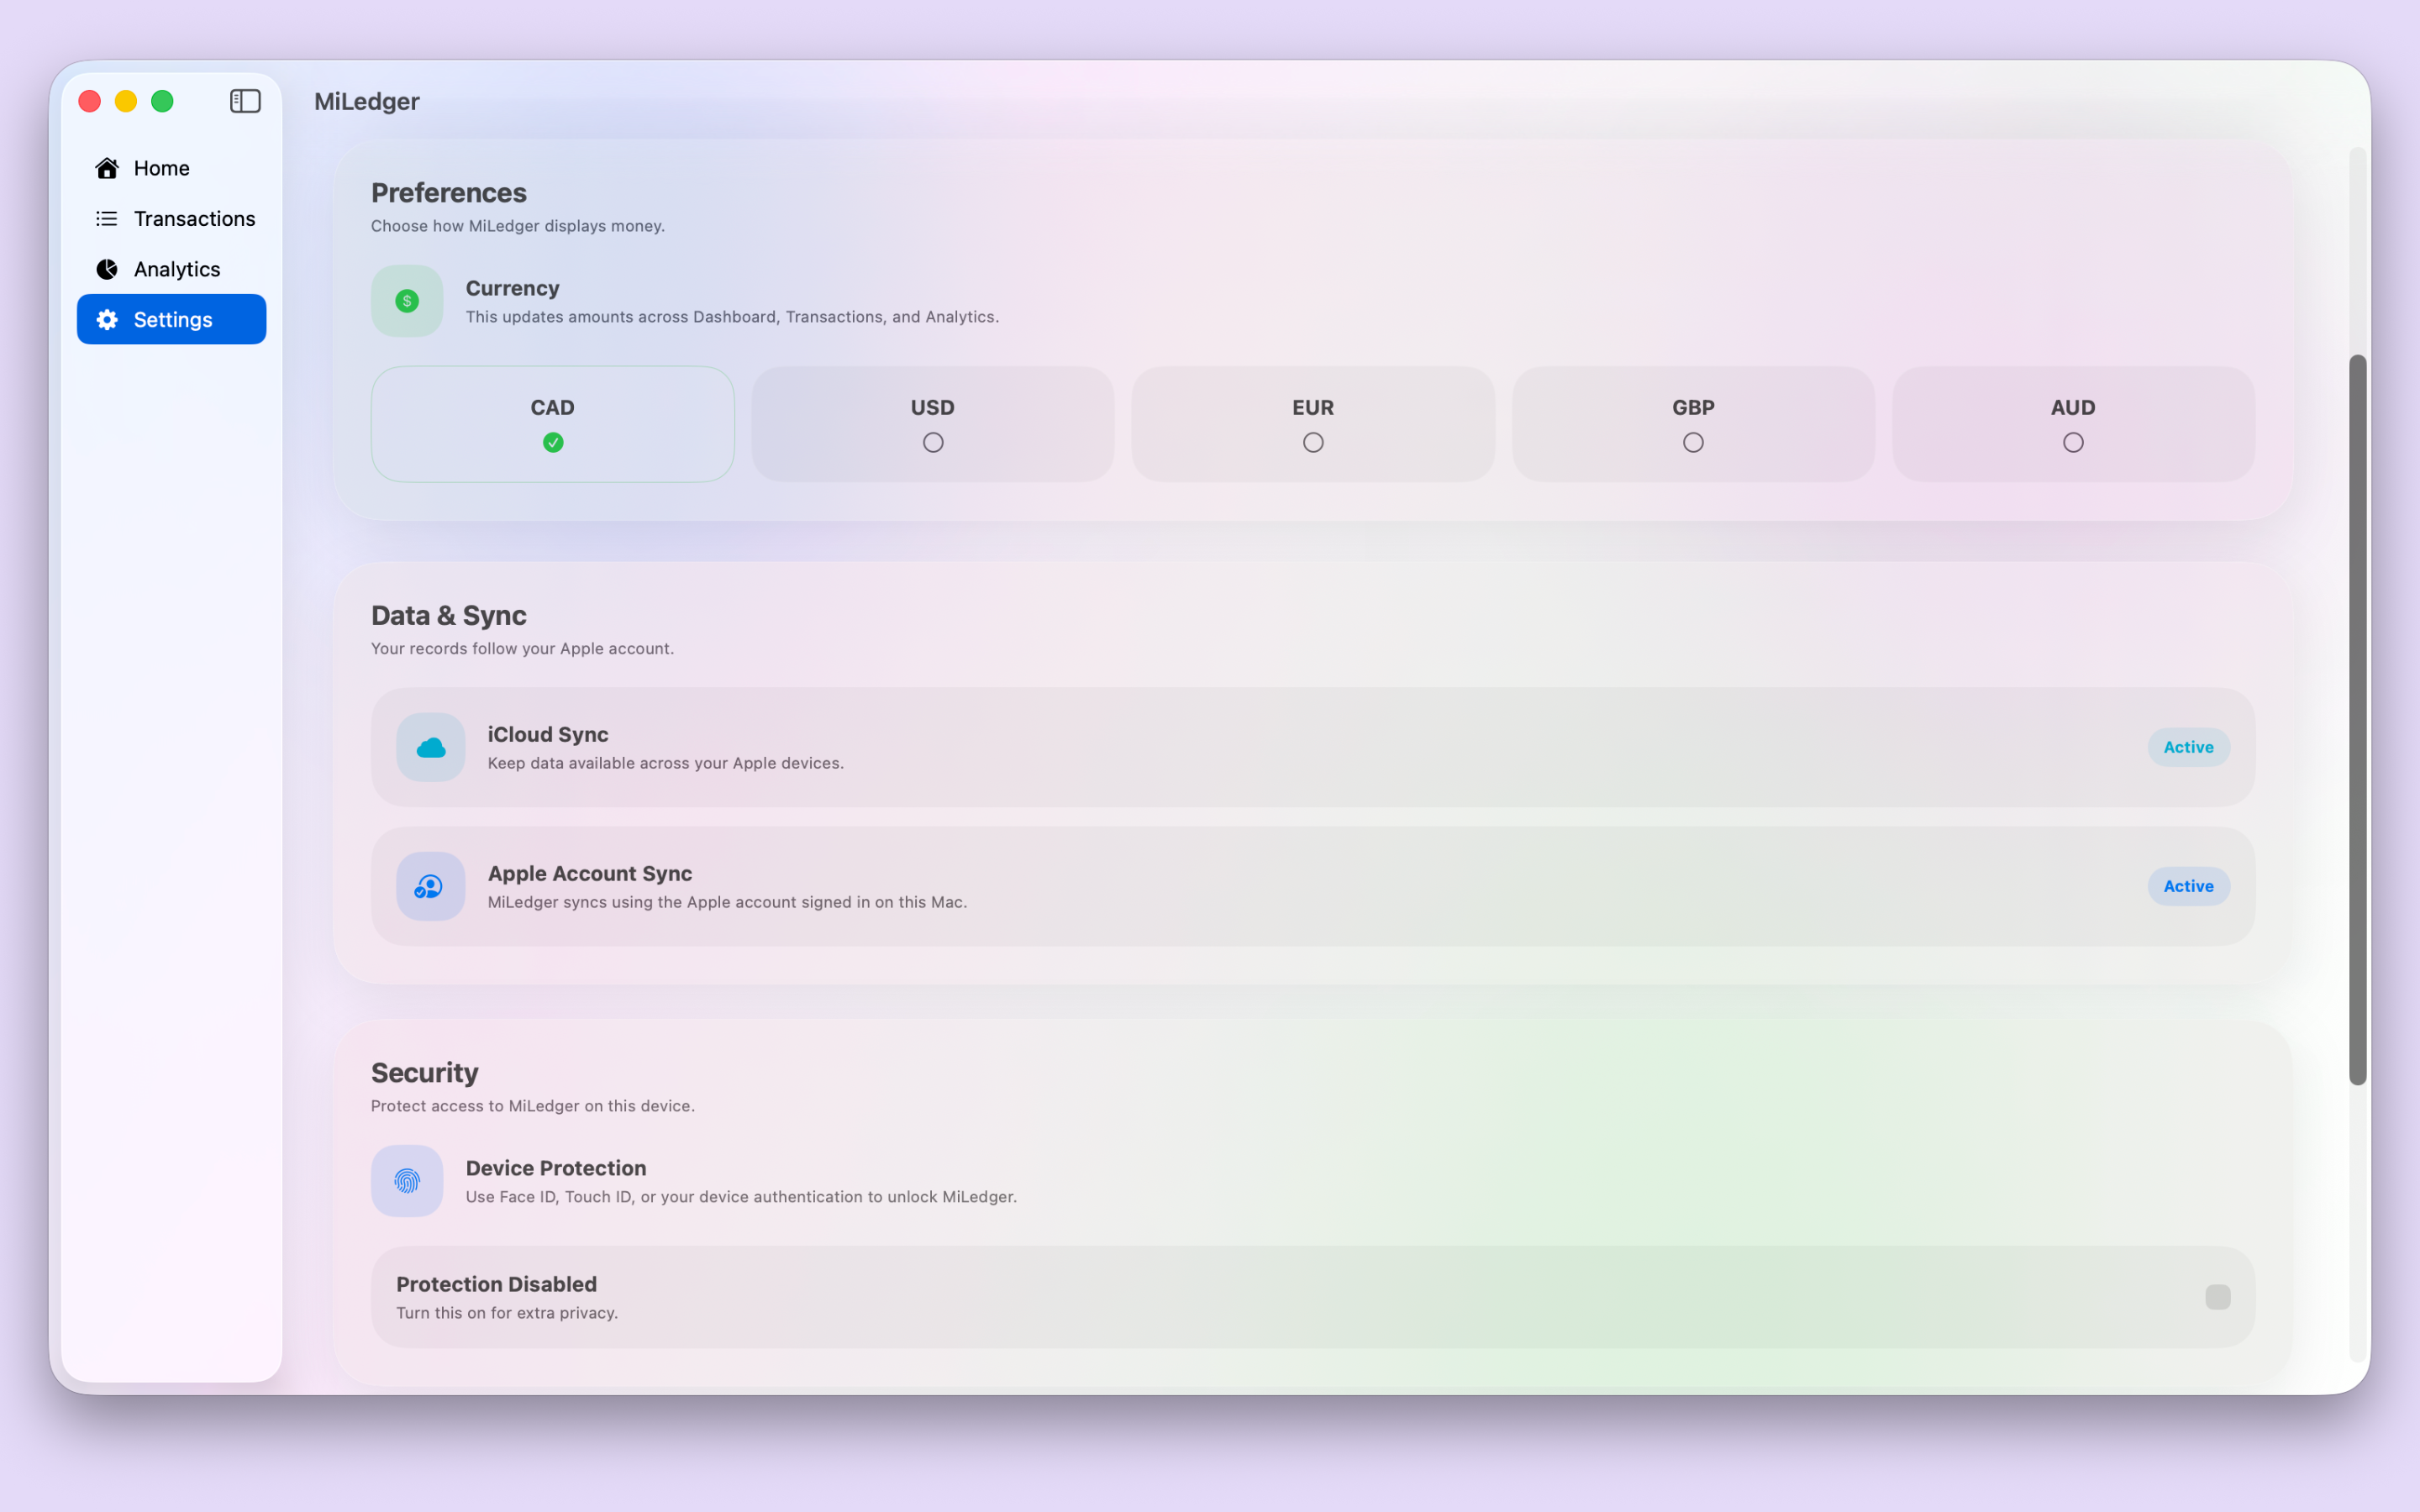2420x1512 pixels.
Task: Click the green Currency dollar icon
Action: click(x=407, y=301)
